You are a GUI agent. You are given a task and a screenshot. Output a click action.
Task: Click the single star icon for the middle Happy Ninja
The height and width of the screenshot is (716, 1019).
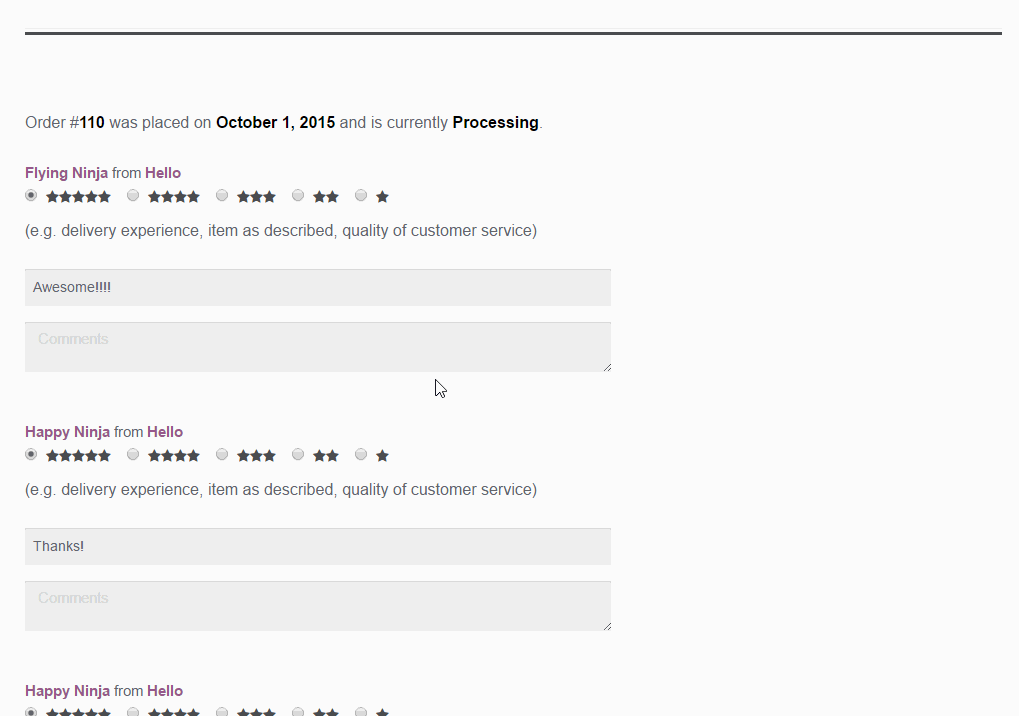pyautogui.click(x=382, y=456)
